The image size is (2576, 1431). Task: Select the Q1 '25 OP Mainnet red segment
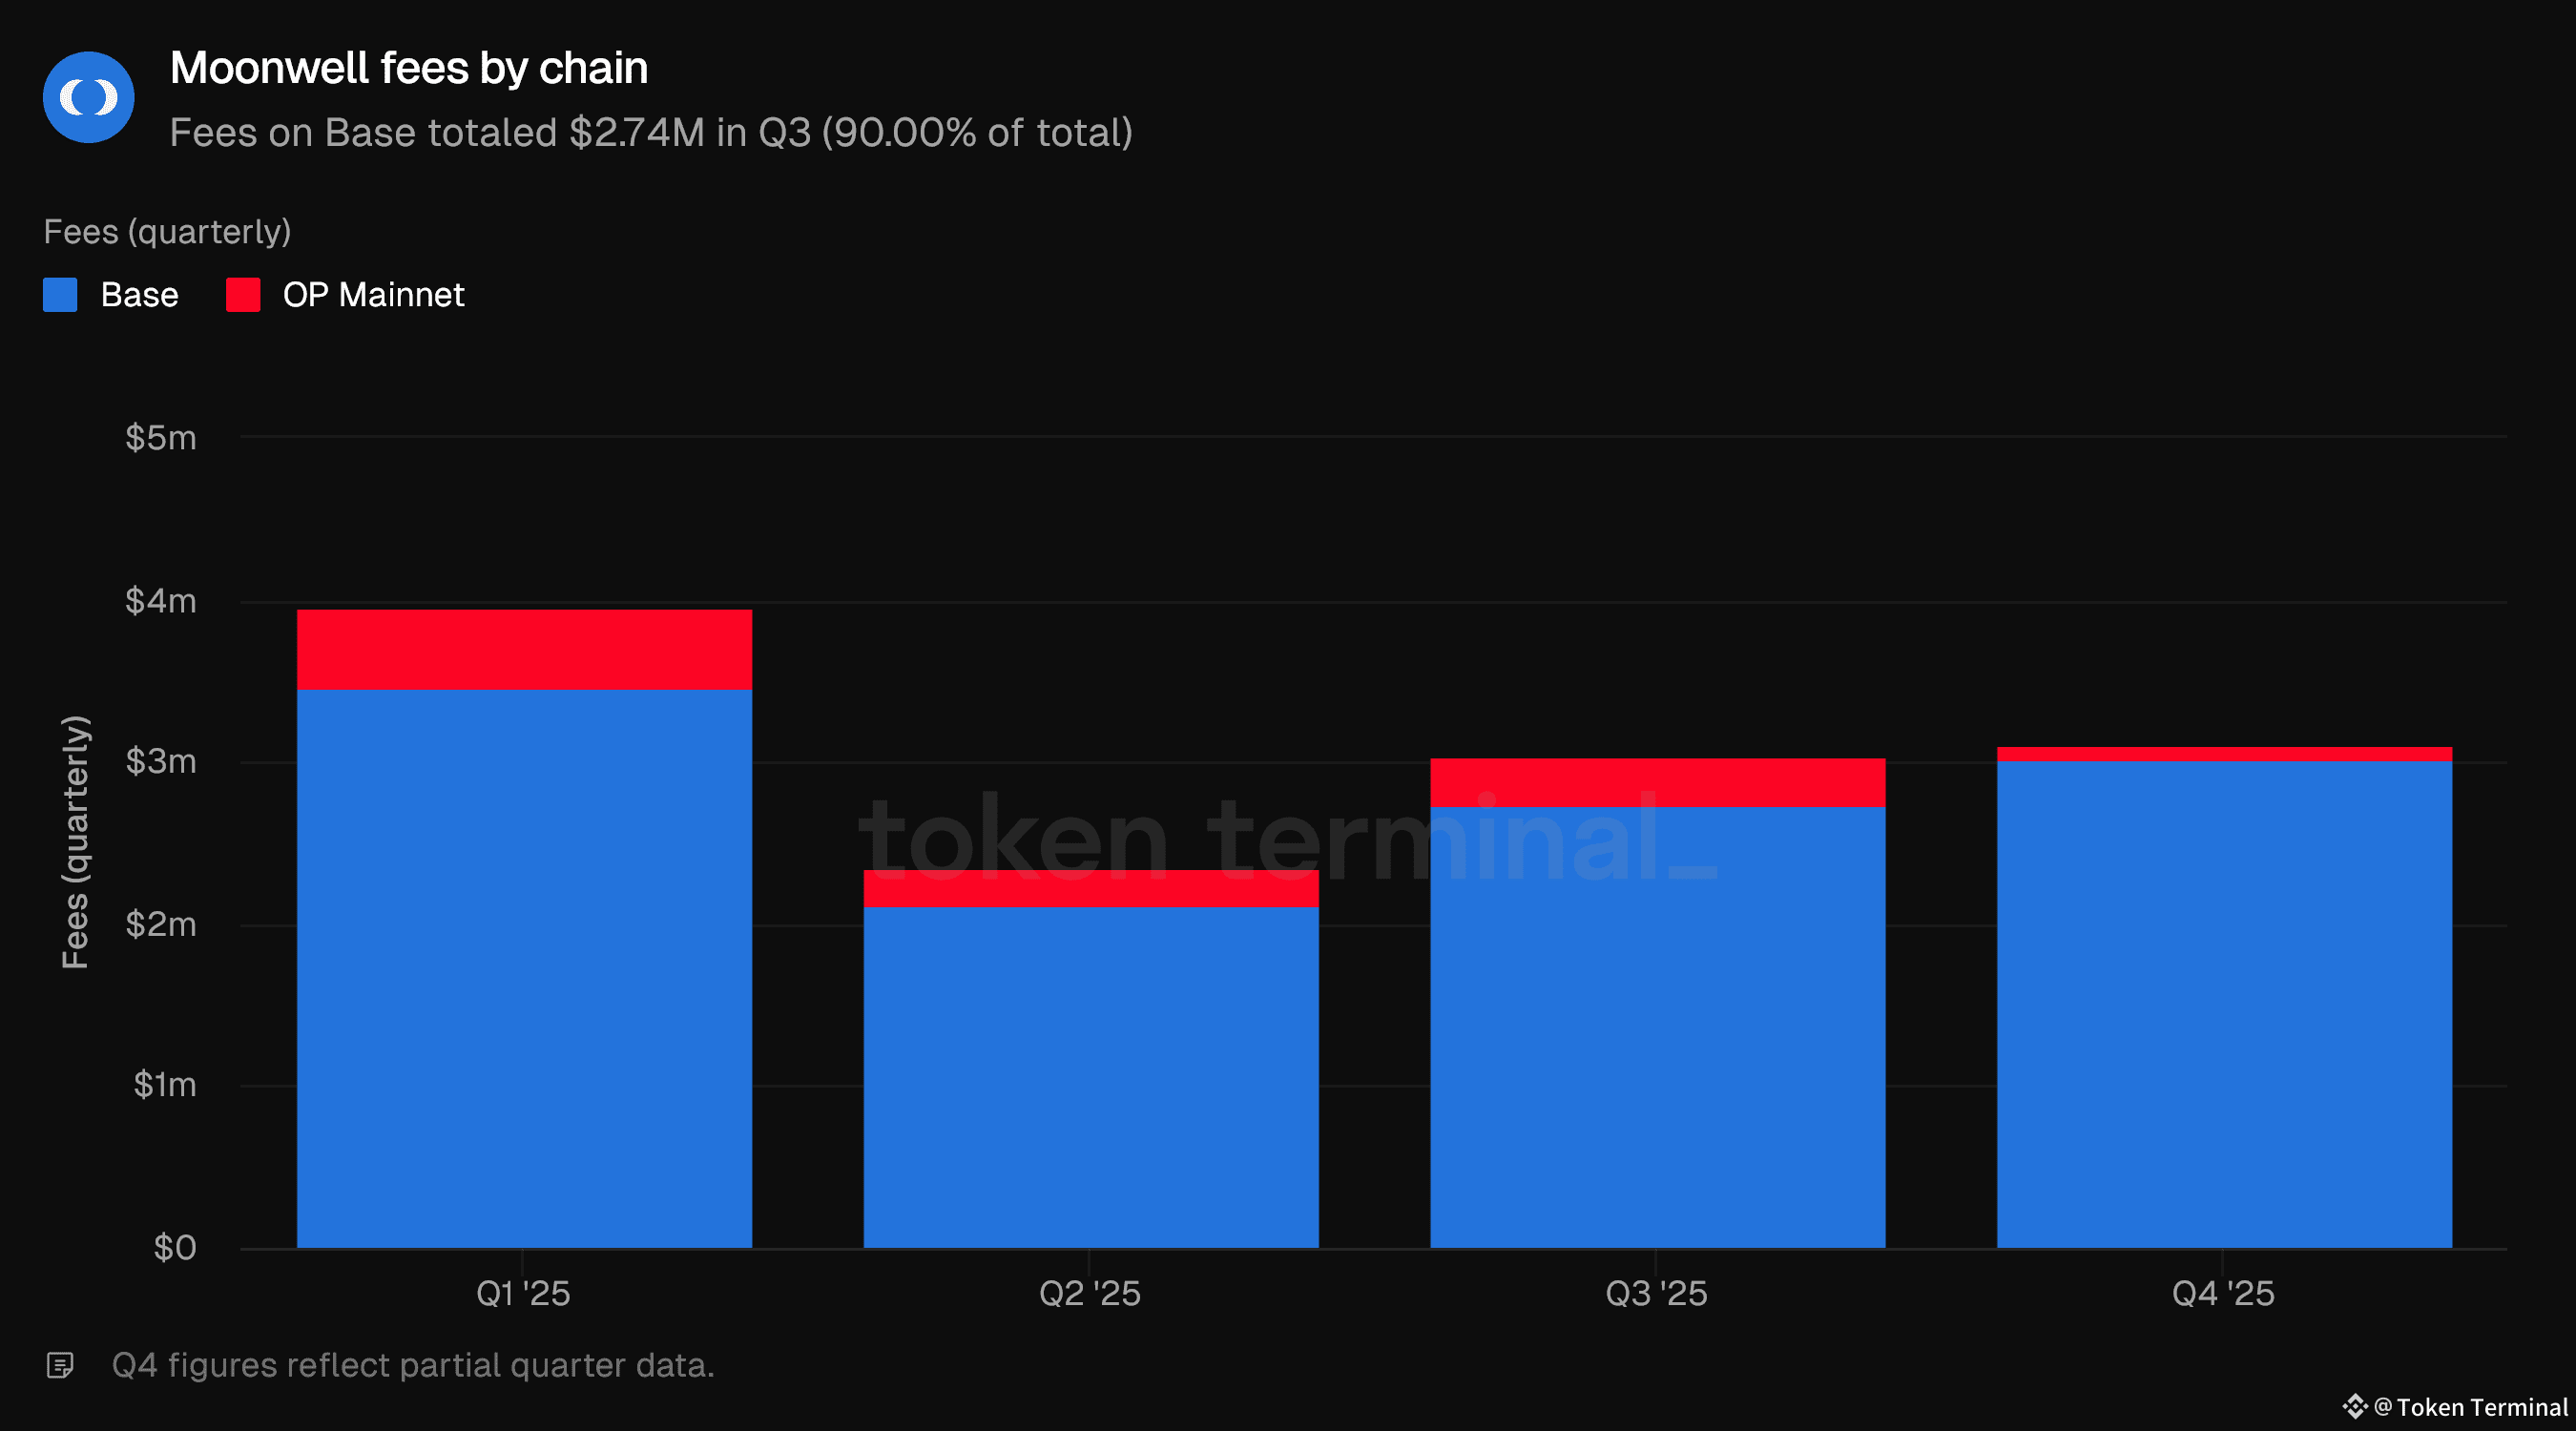pos(524,649)
